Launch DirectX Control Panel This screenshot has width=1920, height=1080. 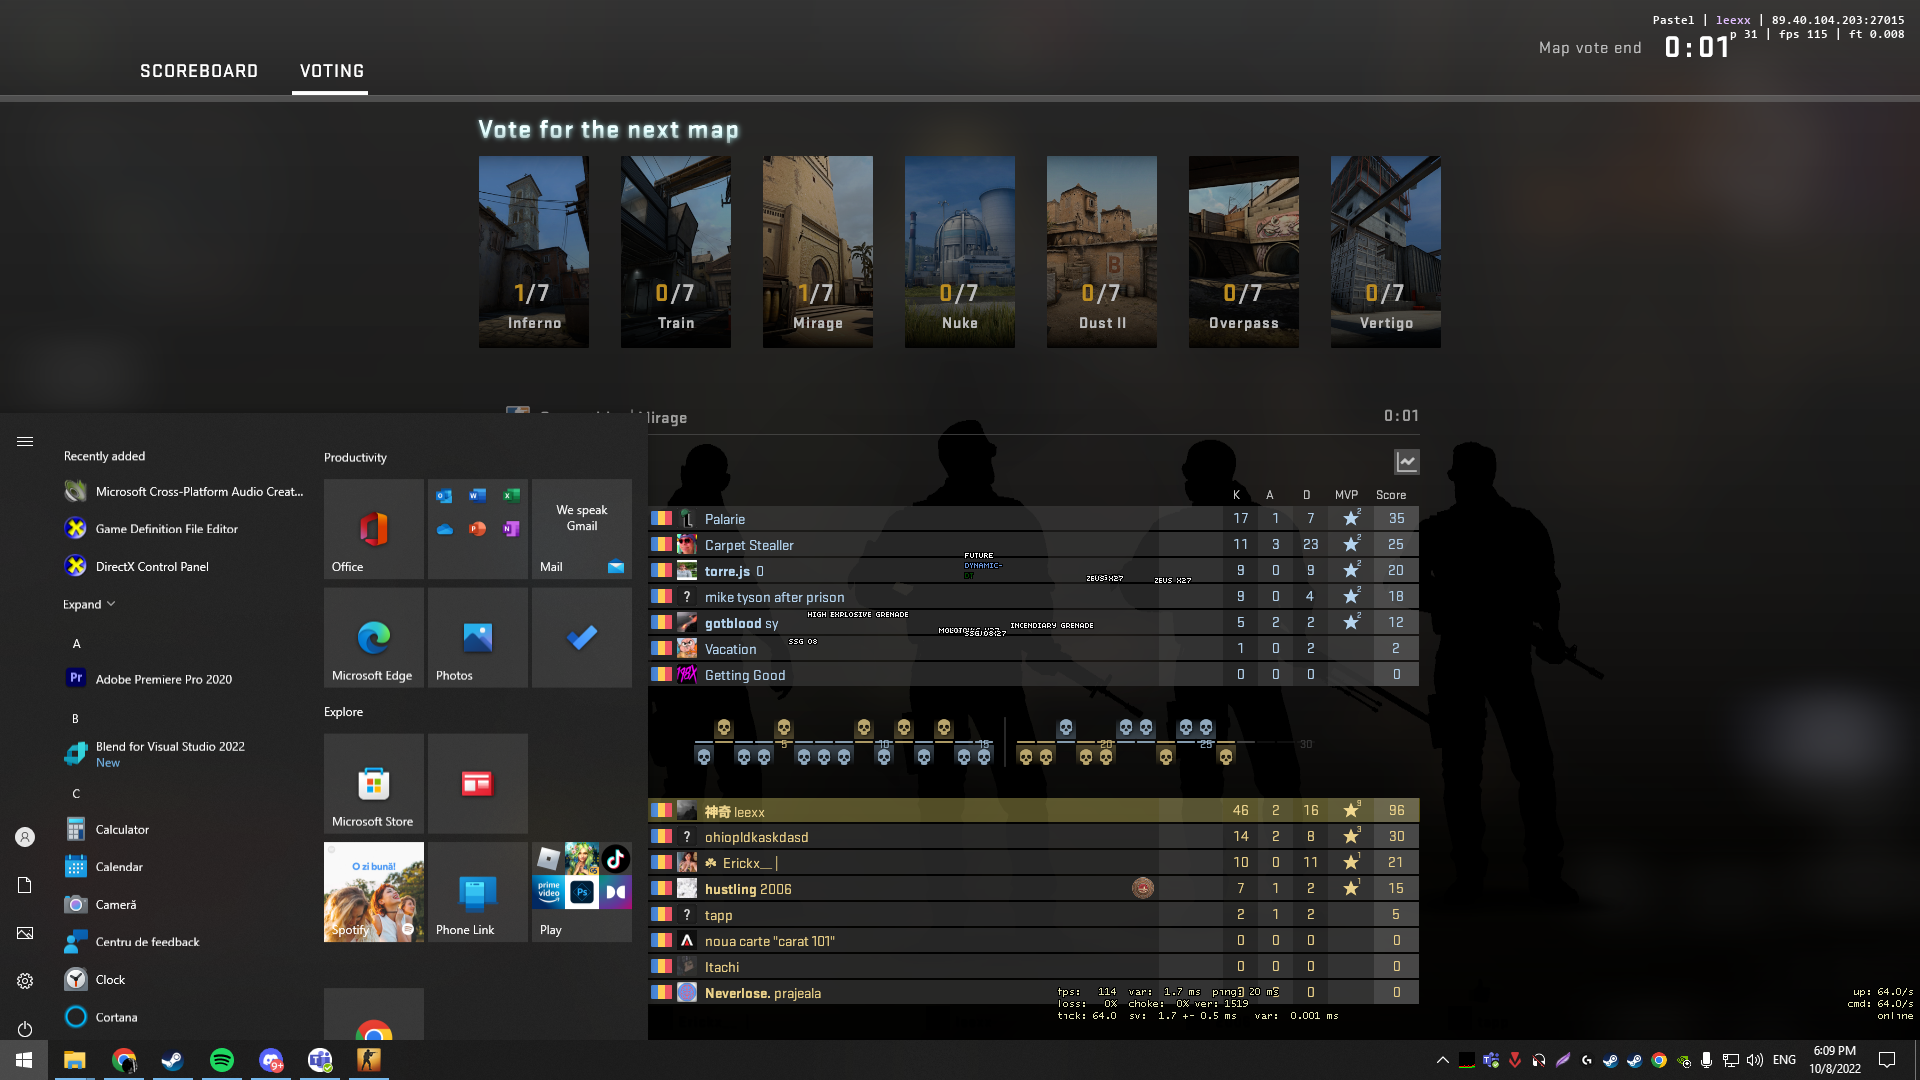tap(184, 566)
